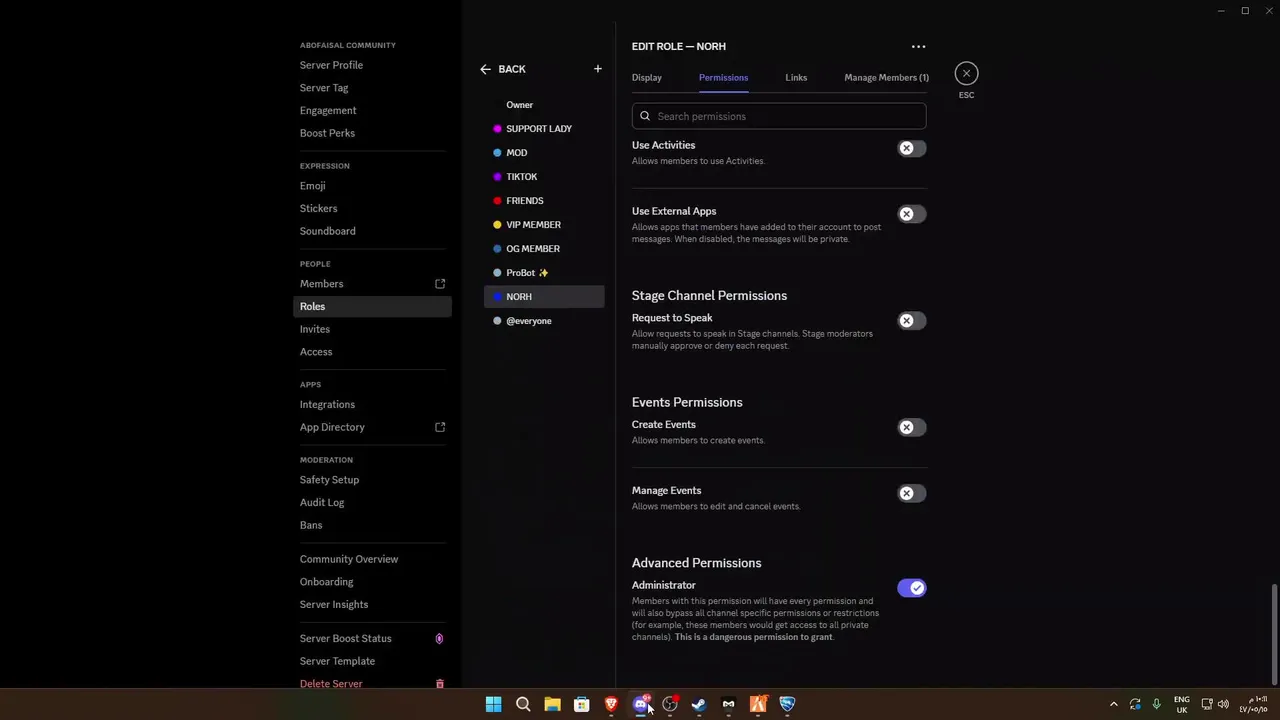Viewport: 1280px width, 720px height.
Task: Select the Permissions tab
Action: 723,77
